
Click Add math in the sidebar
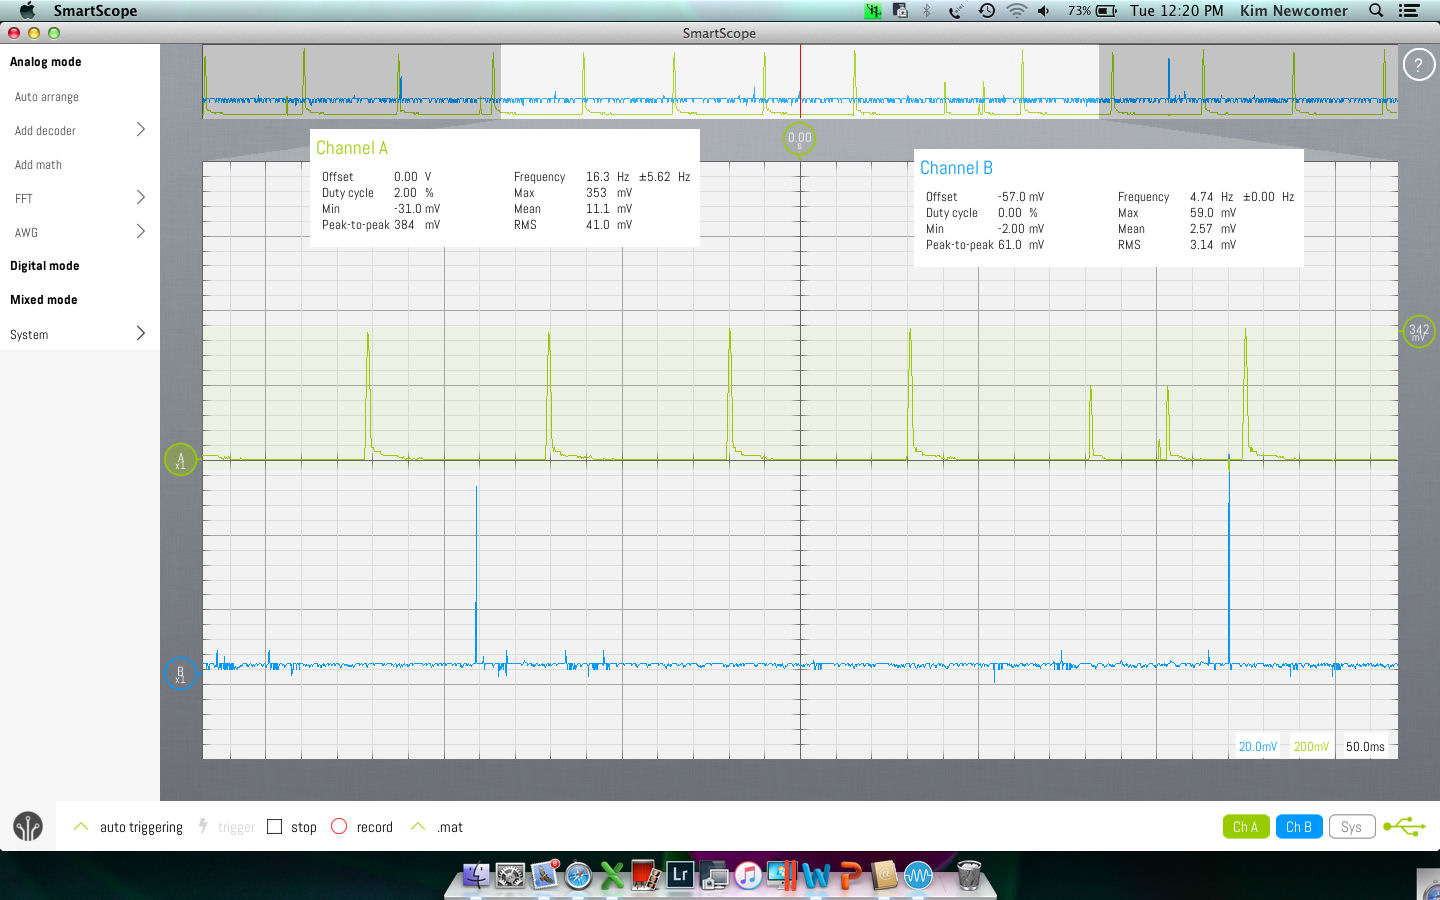(x=40, y=164)
